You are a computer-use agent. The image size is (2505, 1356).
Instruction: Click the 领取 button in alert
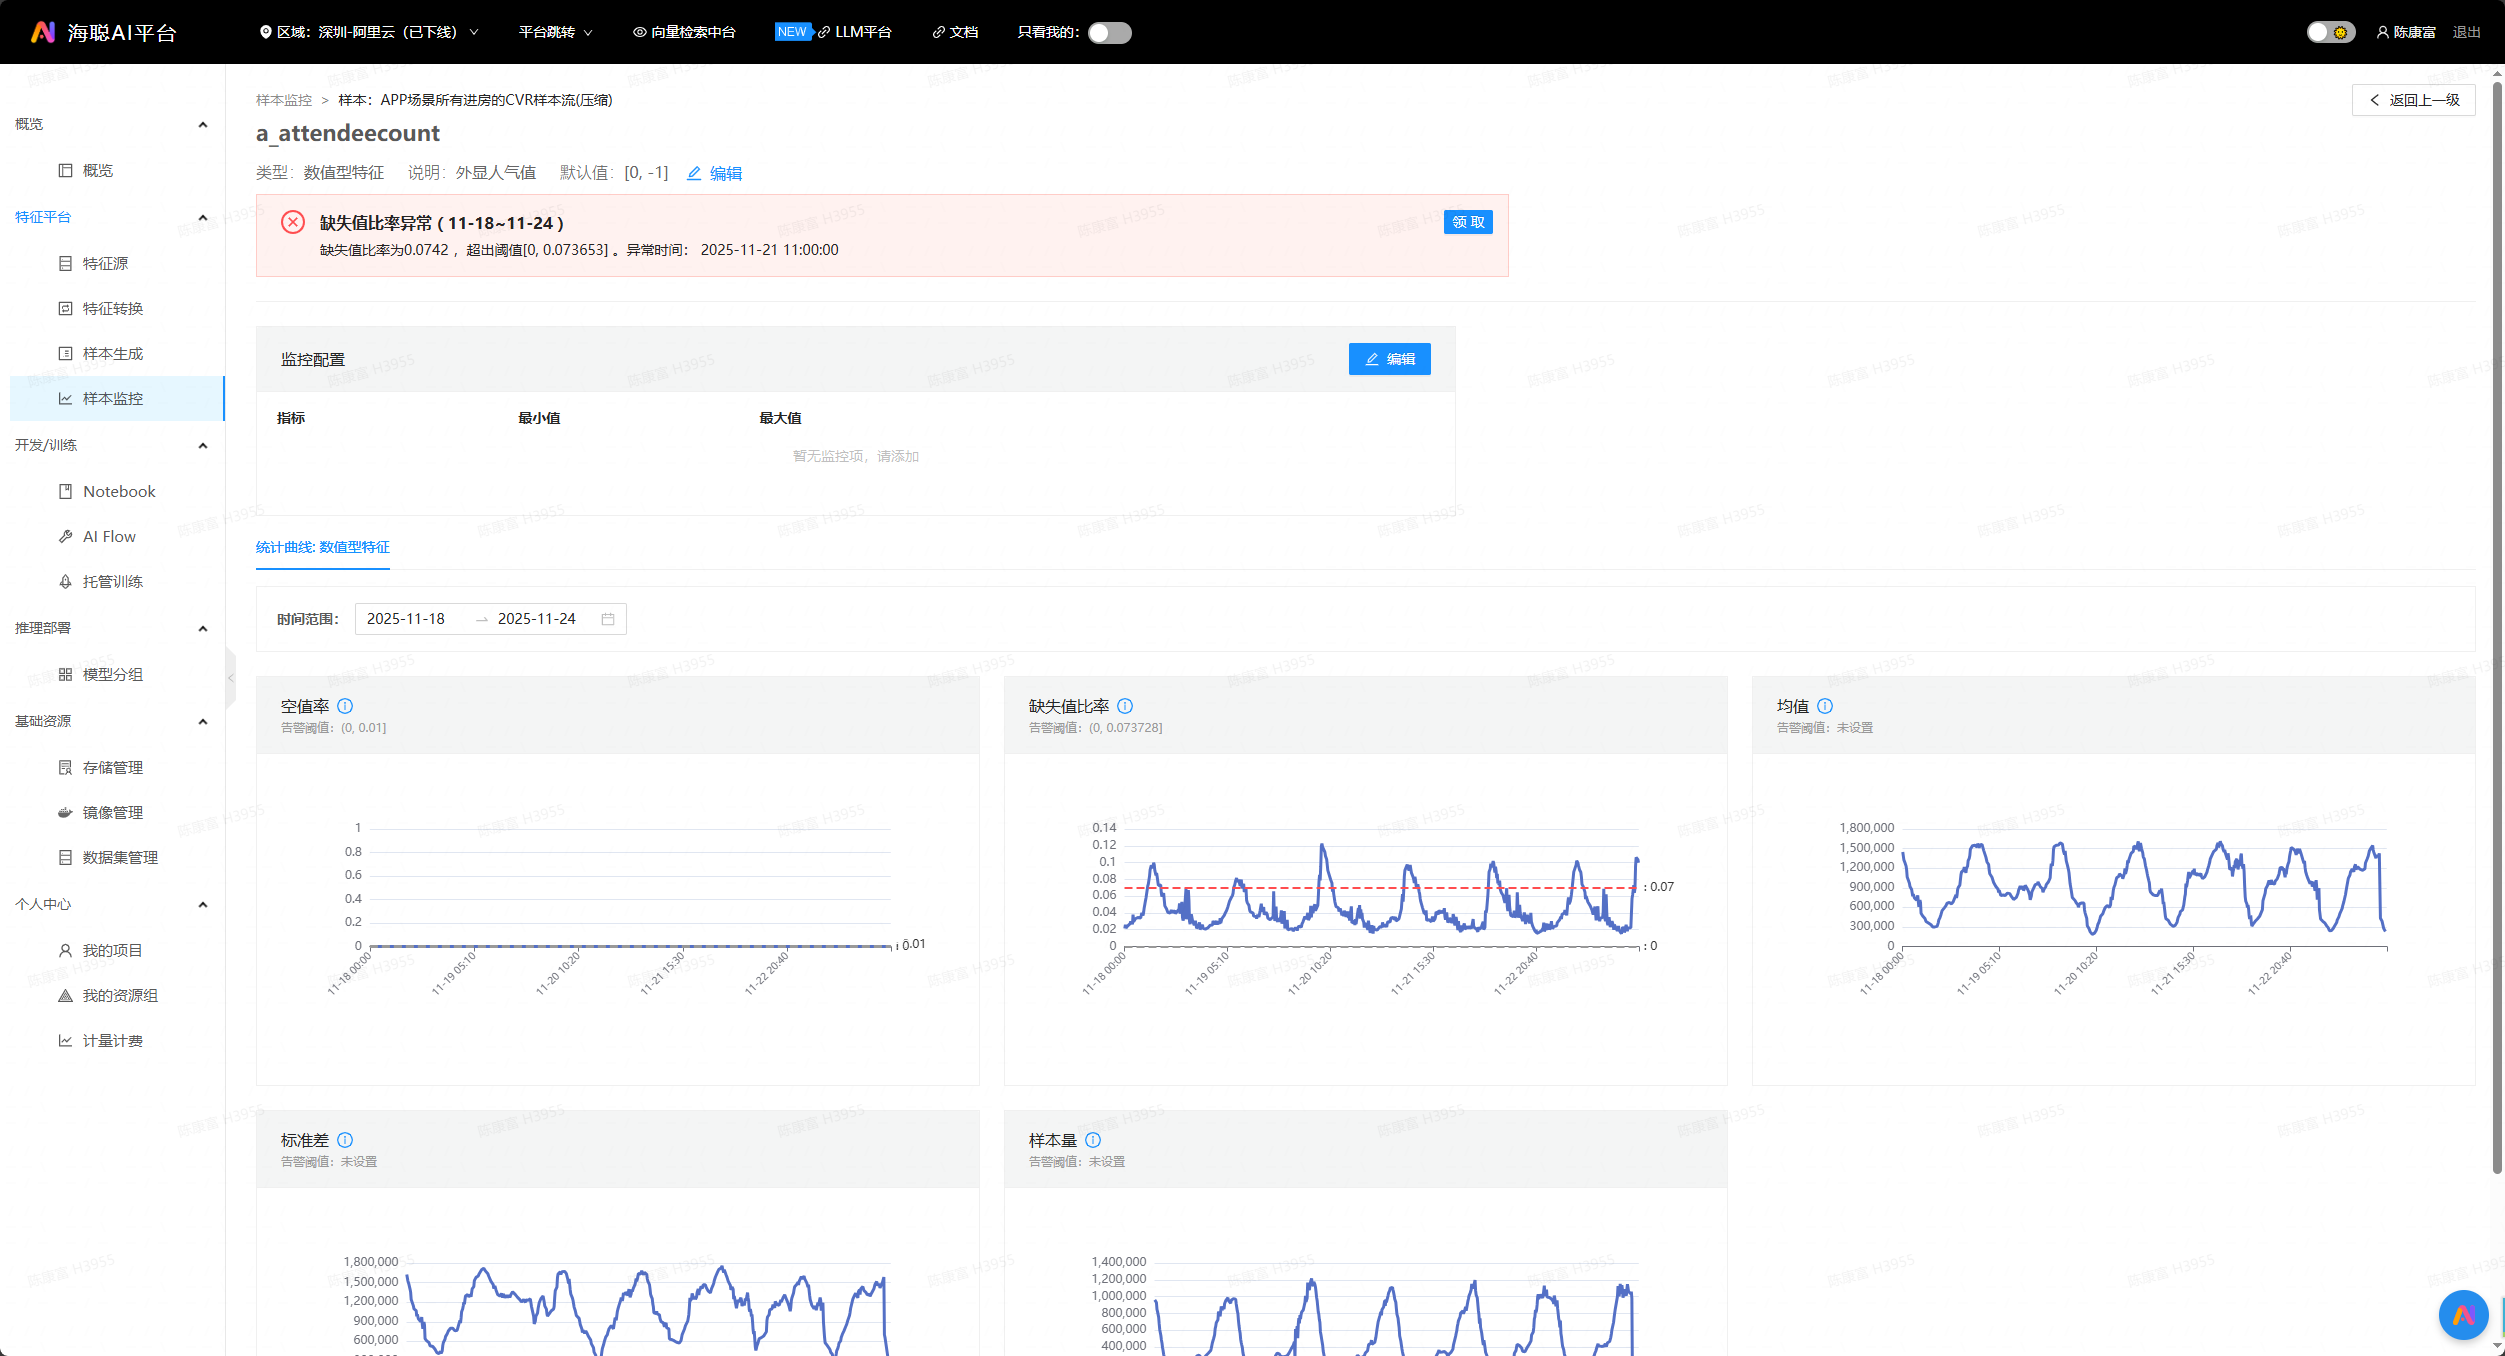pos(1468,222)
